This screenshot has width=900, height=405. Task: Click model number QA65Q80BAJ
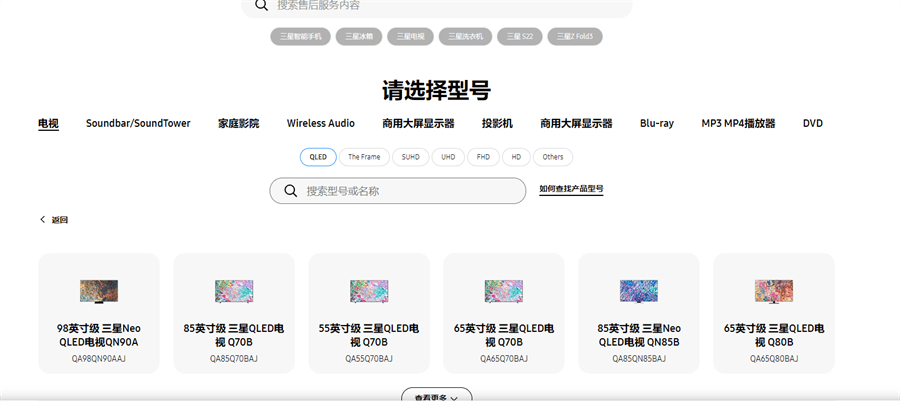point(774,359)
